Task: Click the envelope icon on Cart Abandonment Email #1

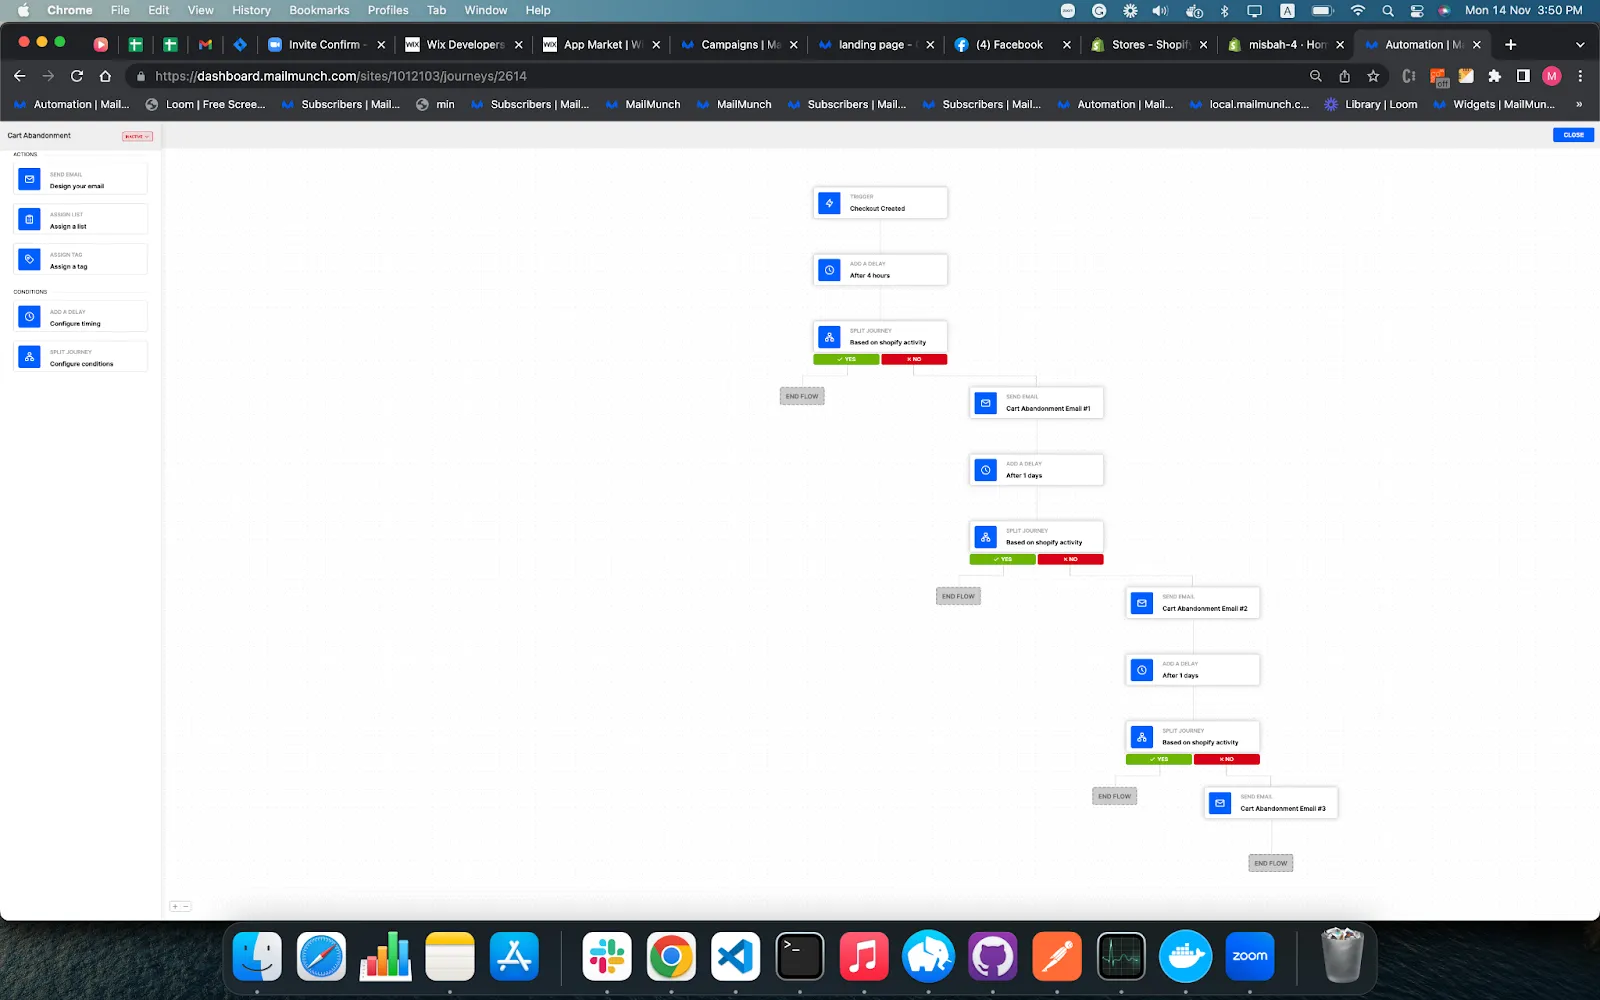Action: (985, 403)
